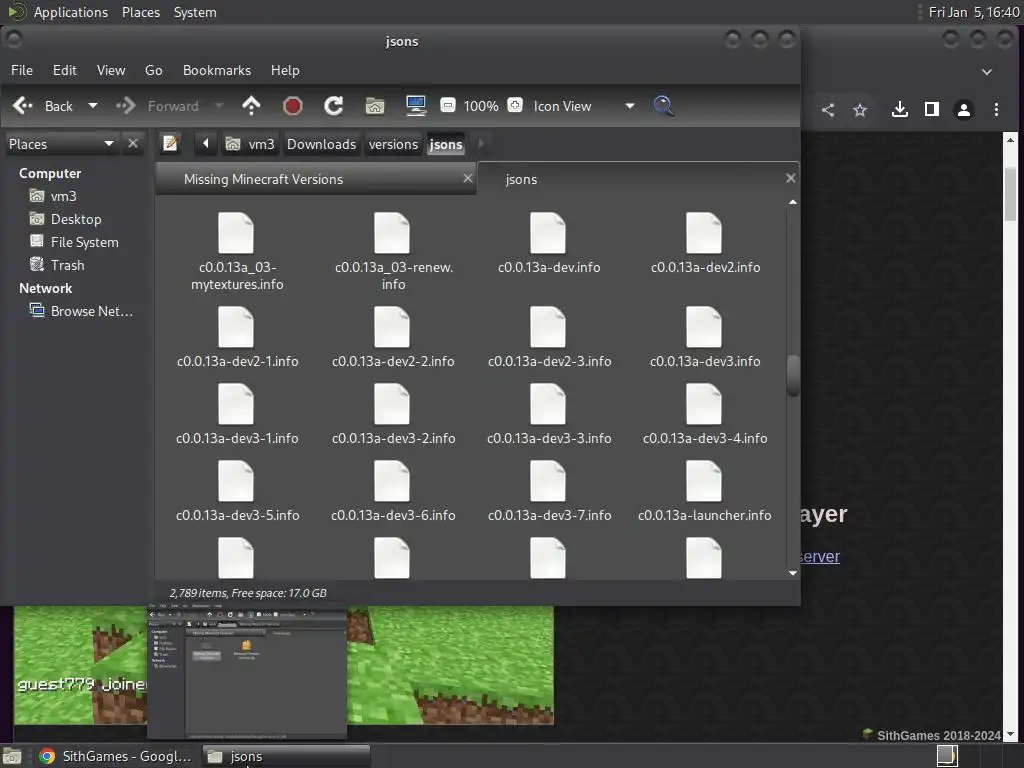The width and height of the screenshot is (1024, 768).
Task: Close the Missing Minecraft Versions tab
Action: tap(468, 178)
